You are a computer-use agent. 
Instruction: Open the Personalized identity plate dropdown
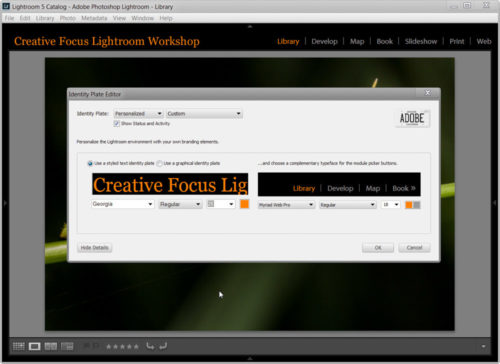(138, 114)
